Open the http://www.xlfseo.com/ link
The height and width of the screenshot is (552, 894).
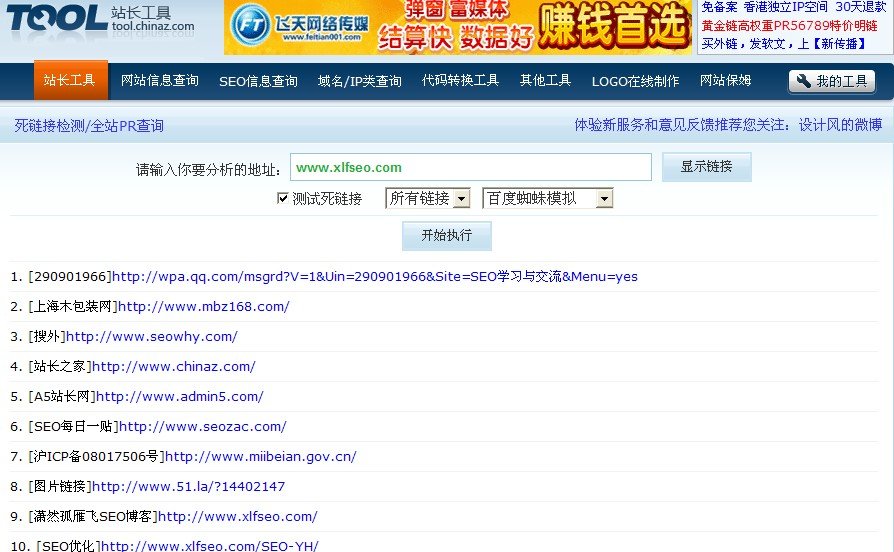point(237,517)
